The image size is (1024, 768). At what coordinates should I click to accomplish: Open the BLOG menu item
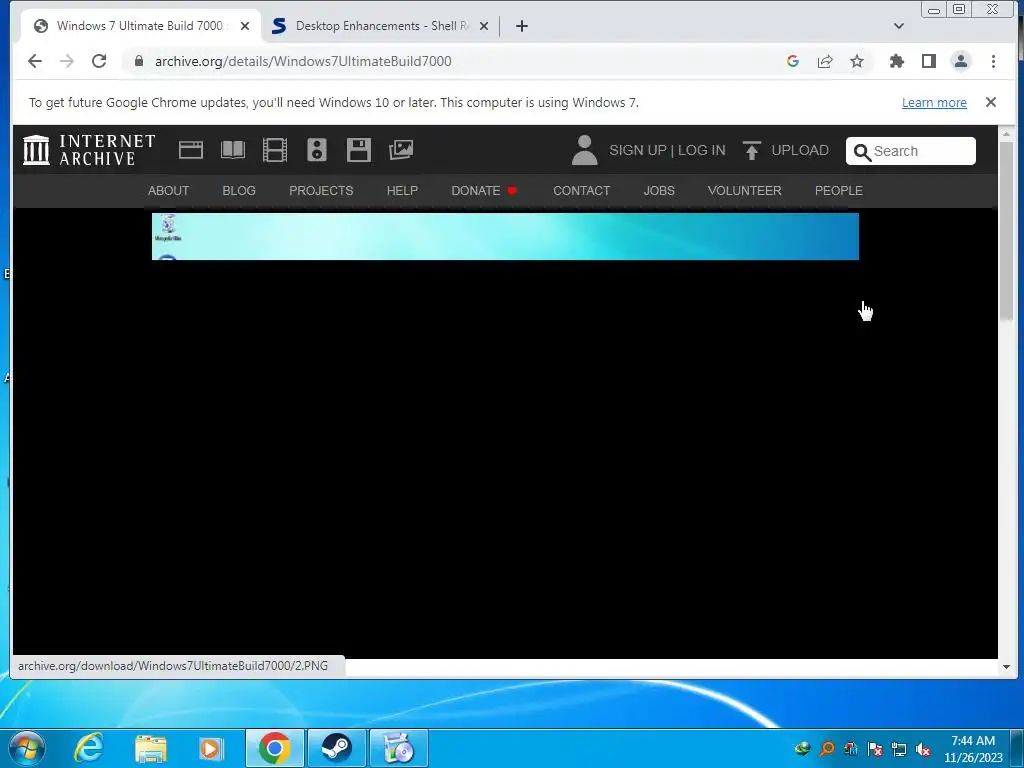pyautogui.click(x=239, y=191)
